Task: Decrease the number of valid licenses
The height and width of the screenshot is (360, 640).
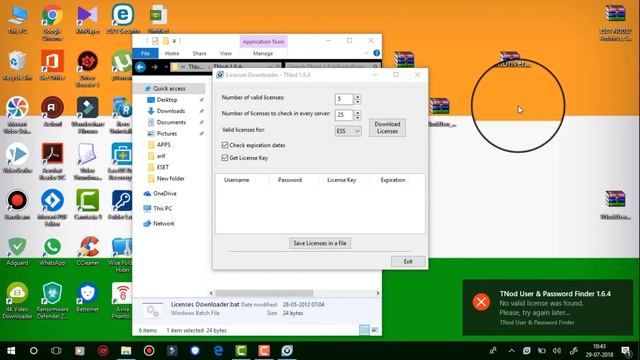Action: click(358, 102)
